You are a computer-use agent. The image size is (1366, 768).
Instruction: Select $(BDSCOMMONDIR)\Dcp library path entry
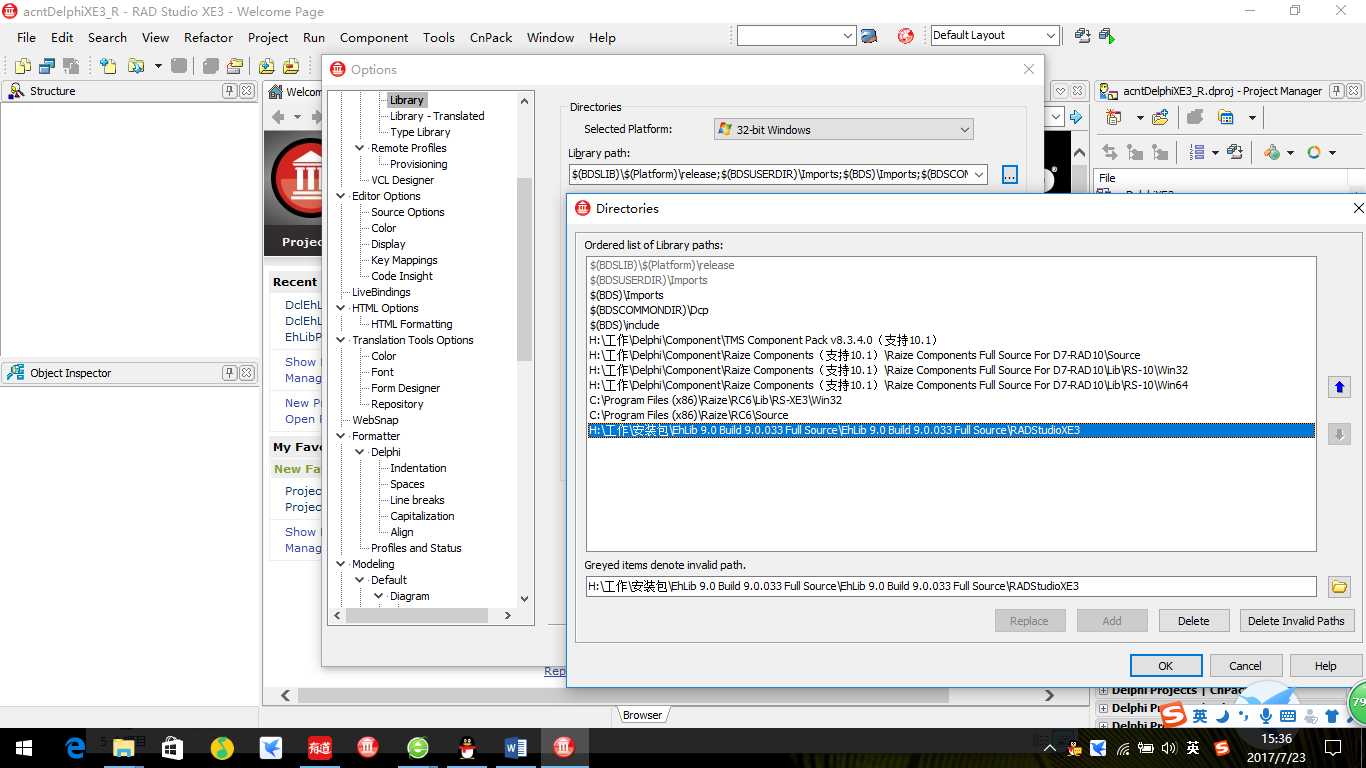[x=648, y=310]
